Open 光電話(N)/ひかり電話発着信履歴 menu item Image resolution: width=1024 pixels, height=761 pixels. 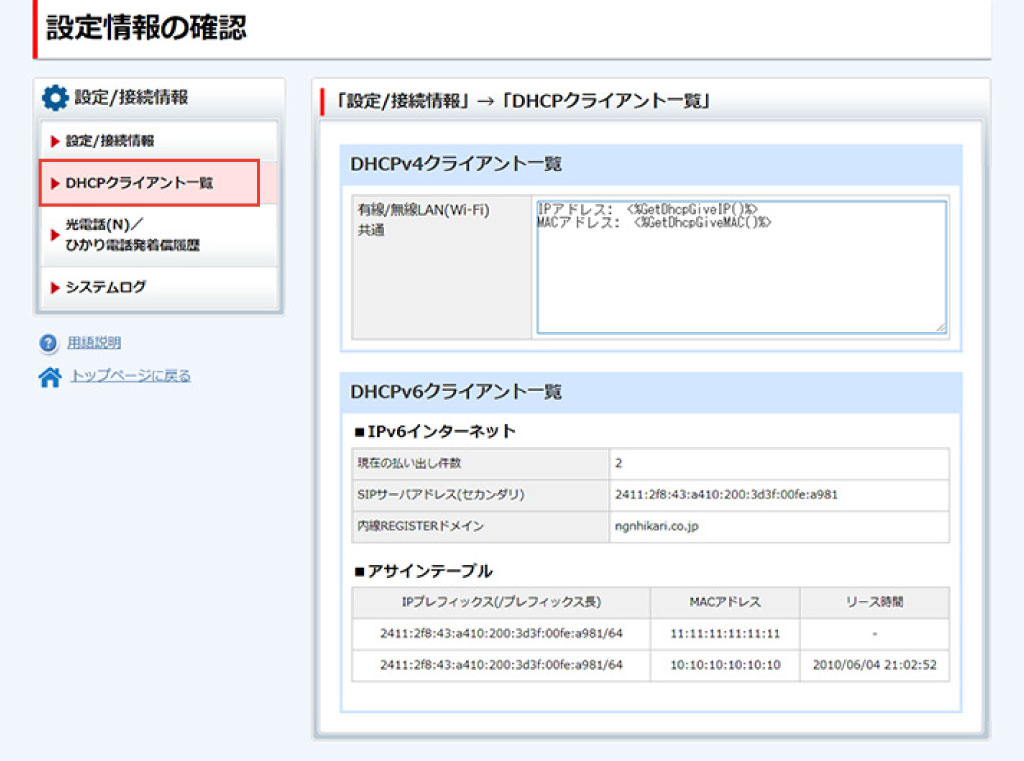132,235
